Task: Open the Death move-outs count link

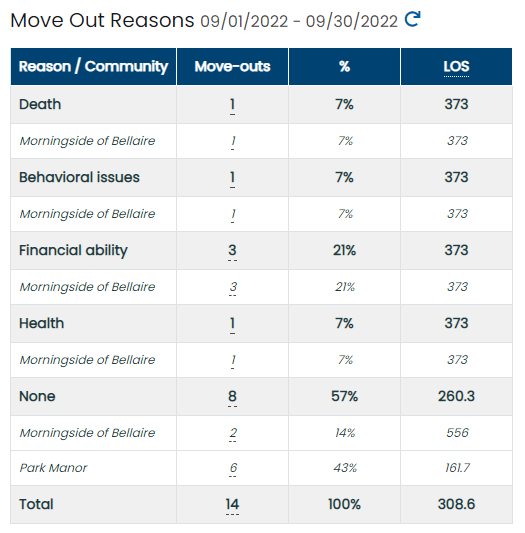Action: 232,105
